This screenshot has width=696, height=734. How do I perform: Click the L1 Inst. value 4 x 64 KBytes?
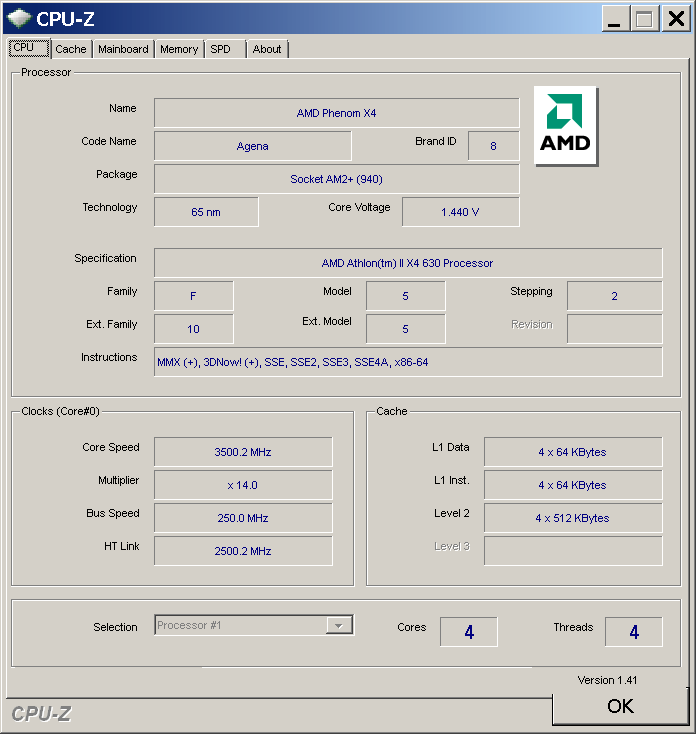[x=573, y=485]
